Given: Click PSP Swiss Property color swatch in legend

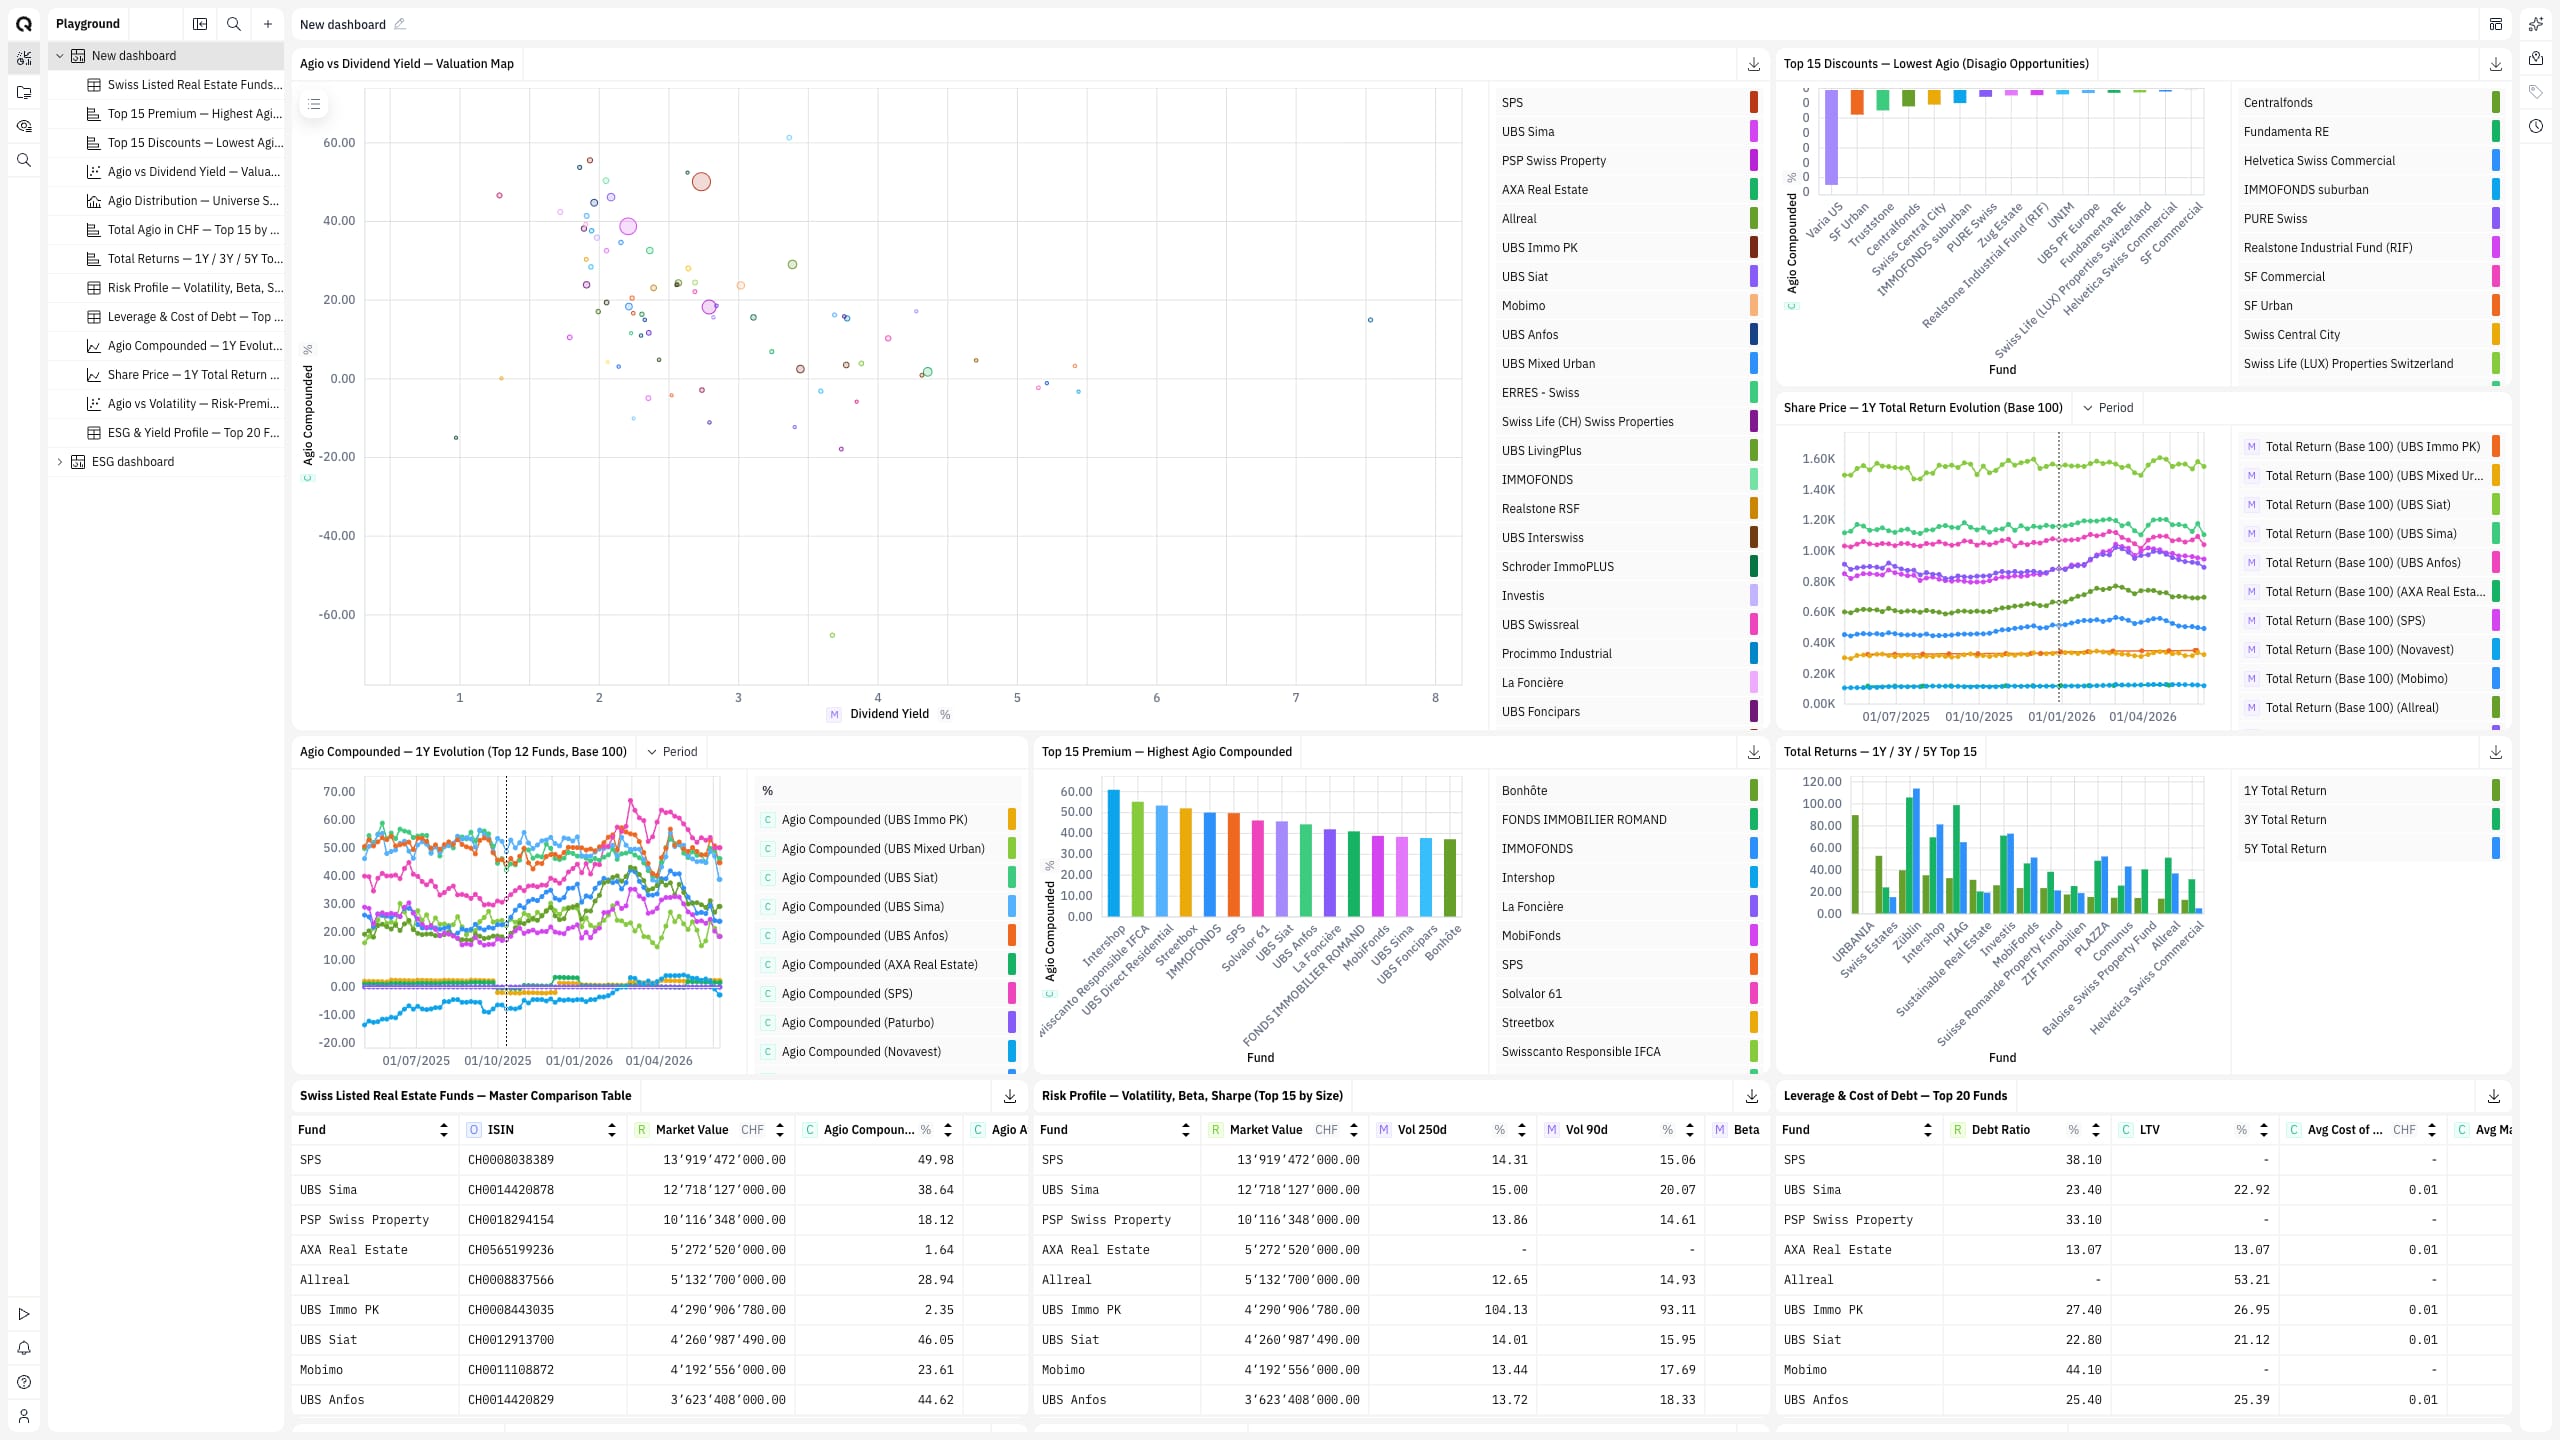Looking at the screenshot, I should (1754, 161).
